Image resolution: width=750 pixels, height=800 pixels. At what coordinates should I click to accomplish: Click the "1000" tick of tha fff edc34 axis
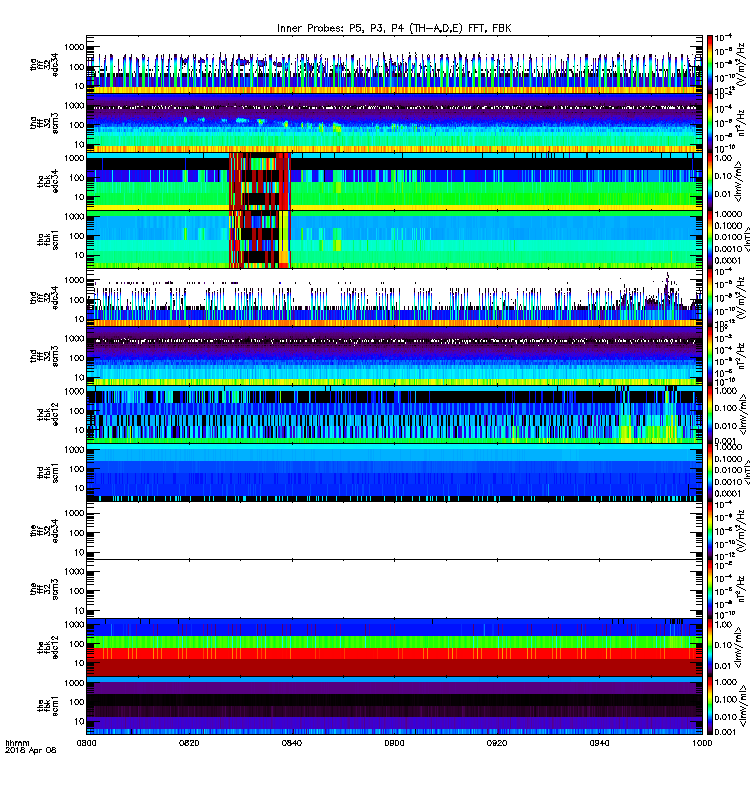[74, 47]
